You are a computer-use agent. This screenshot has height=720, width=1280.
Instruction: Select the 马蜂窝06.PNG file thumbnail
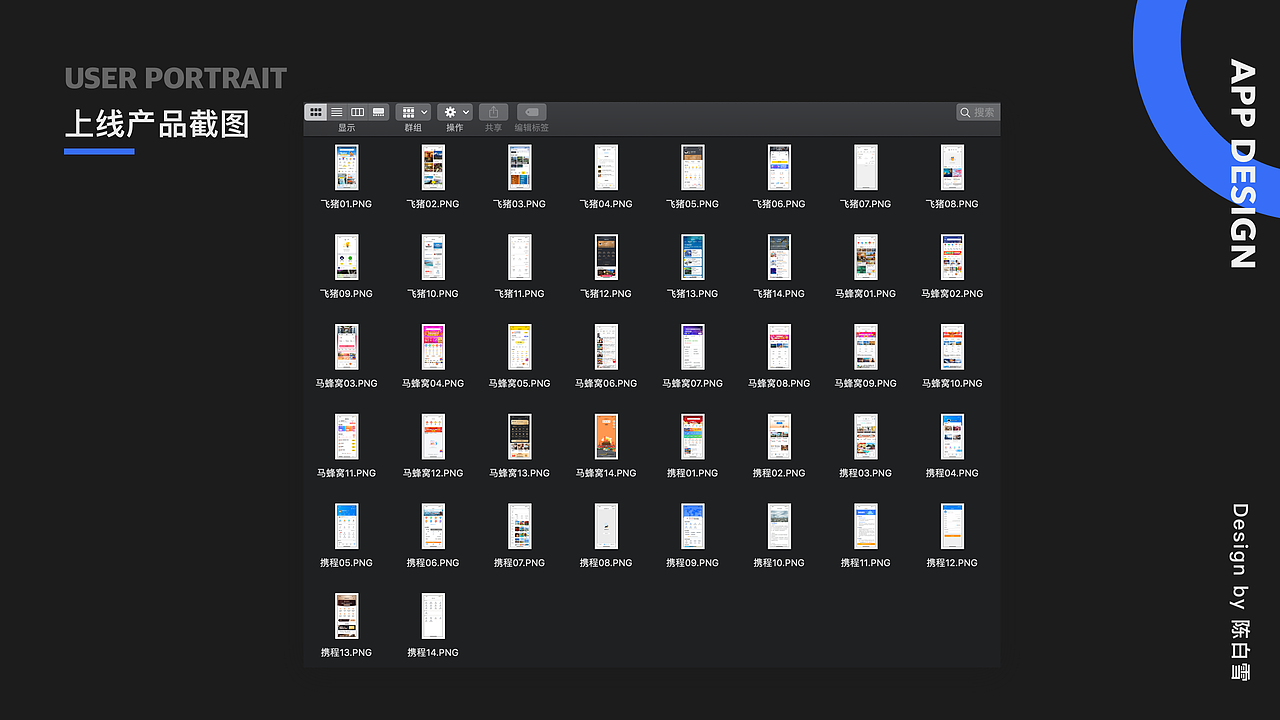tap(606, 347)
